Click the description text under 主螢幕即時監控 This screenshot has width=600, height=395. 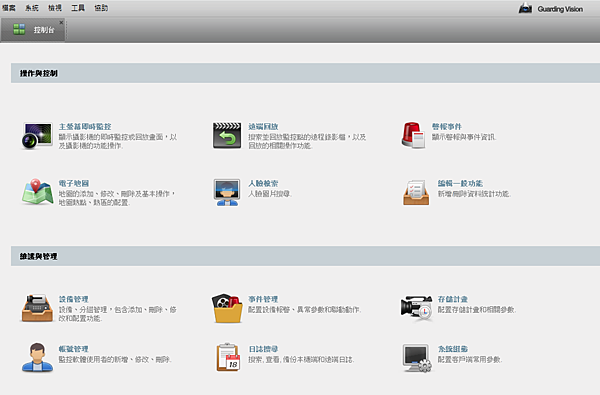[x=118, y=141]
